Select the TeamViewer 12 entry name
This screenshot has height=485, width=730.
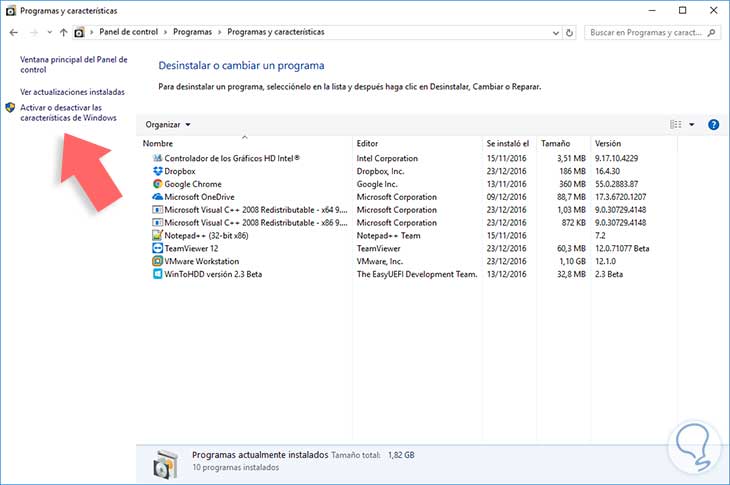point(191,249)
